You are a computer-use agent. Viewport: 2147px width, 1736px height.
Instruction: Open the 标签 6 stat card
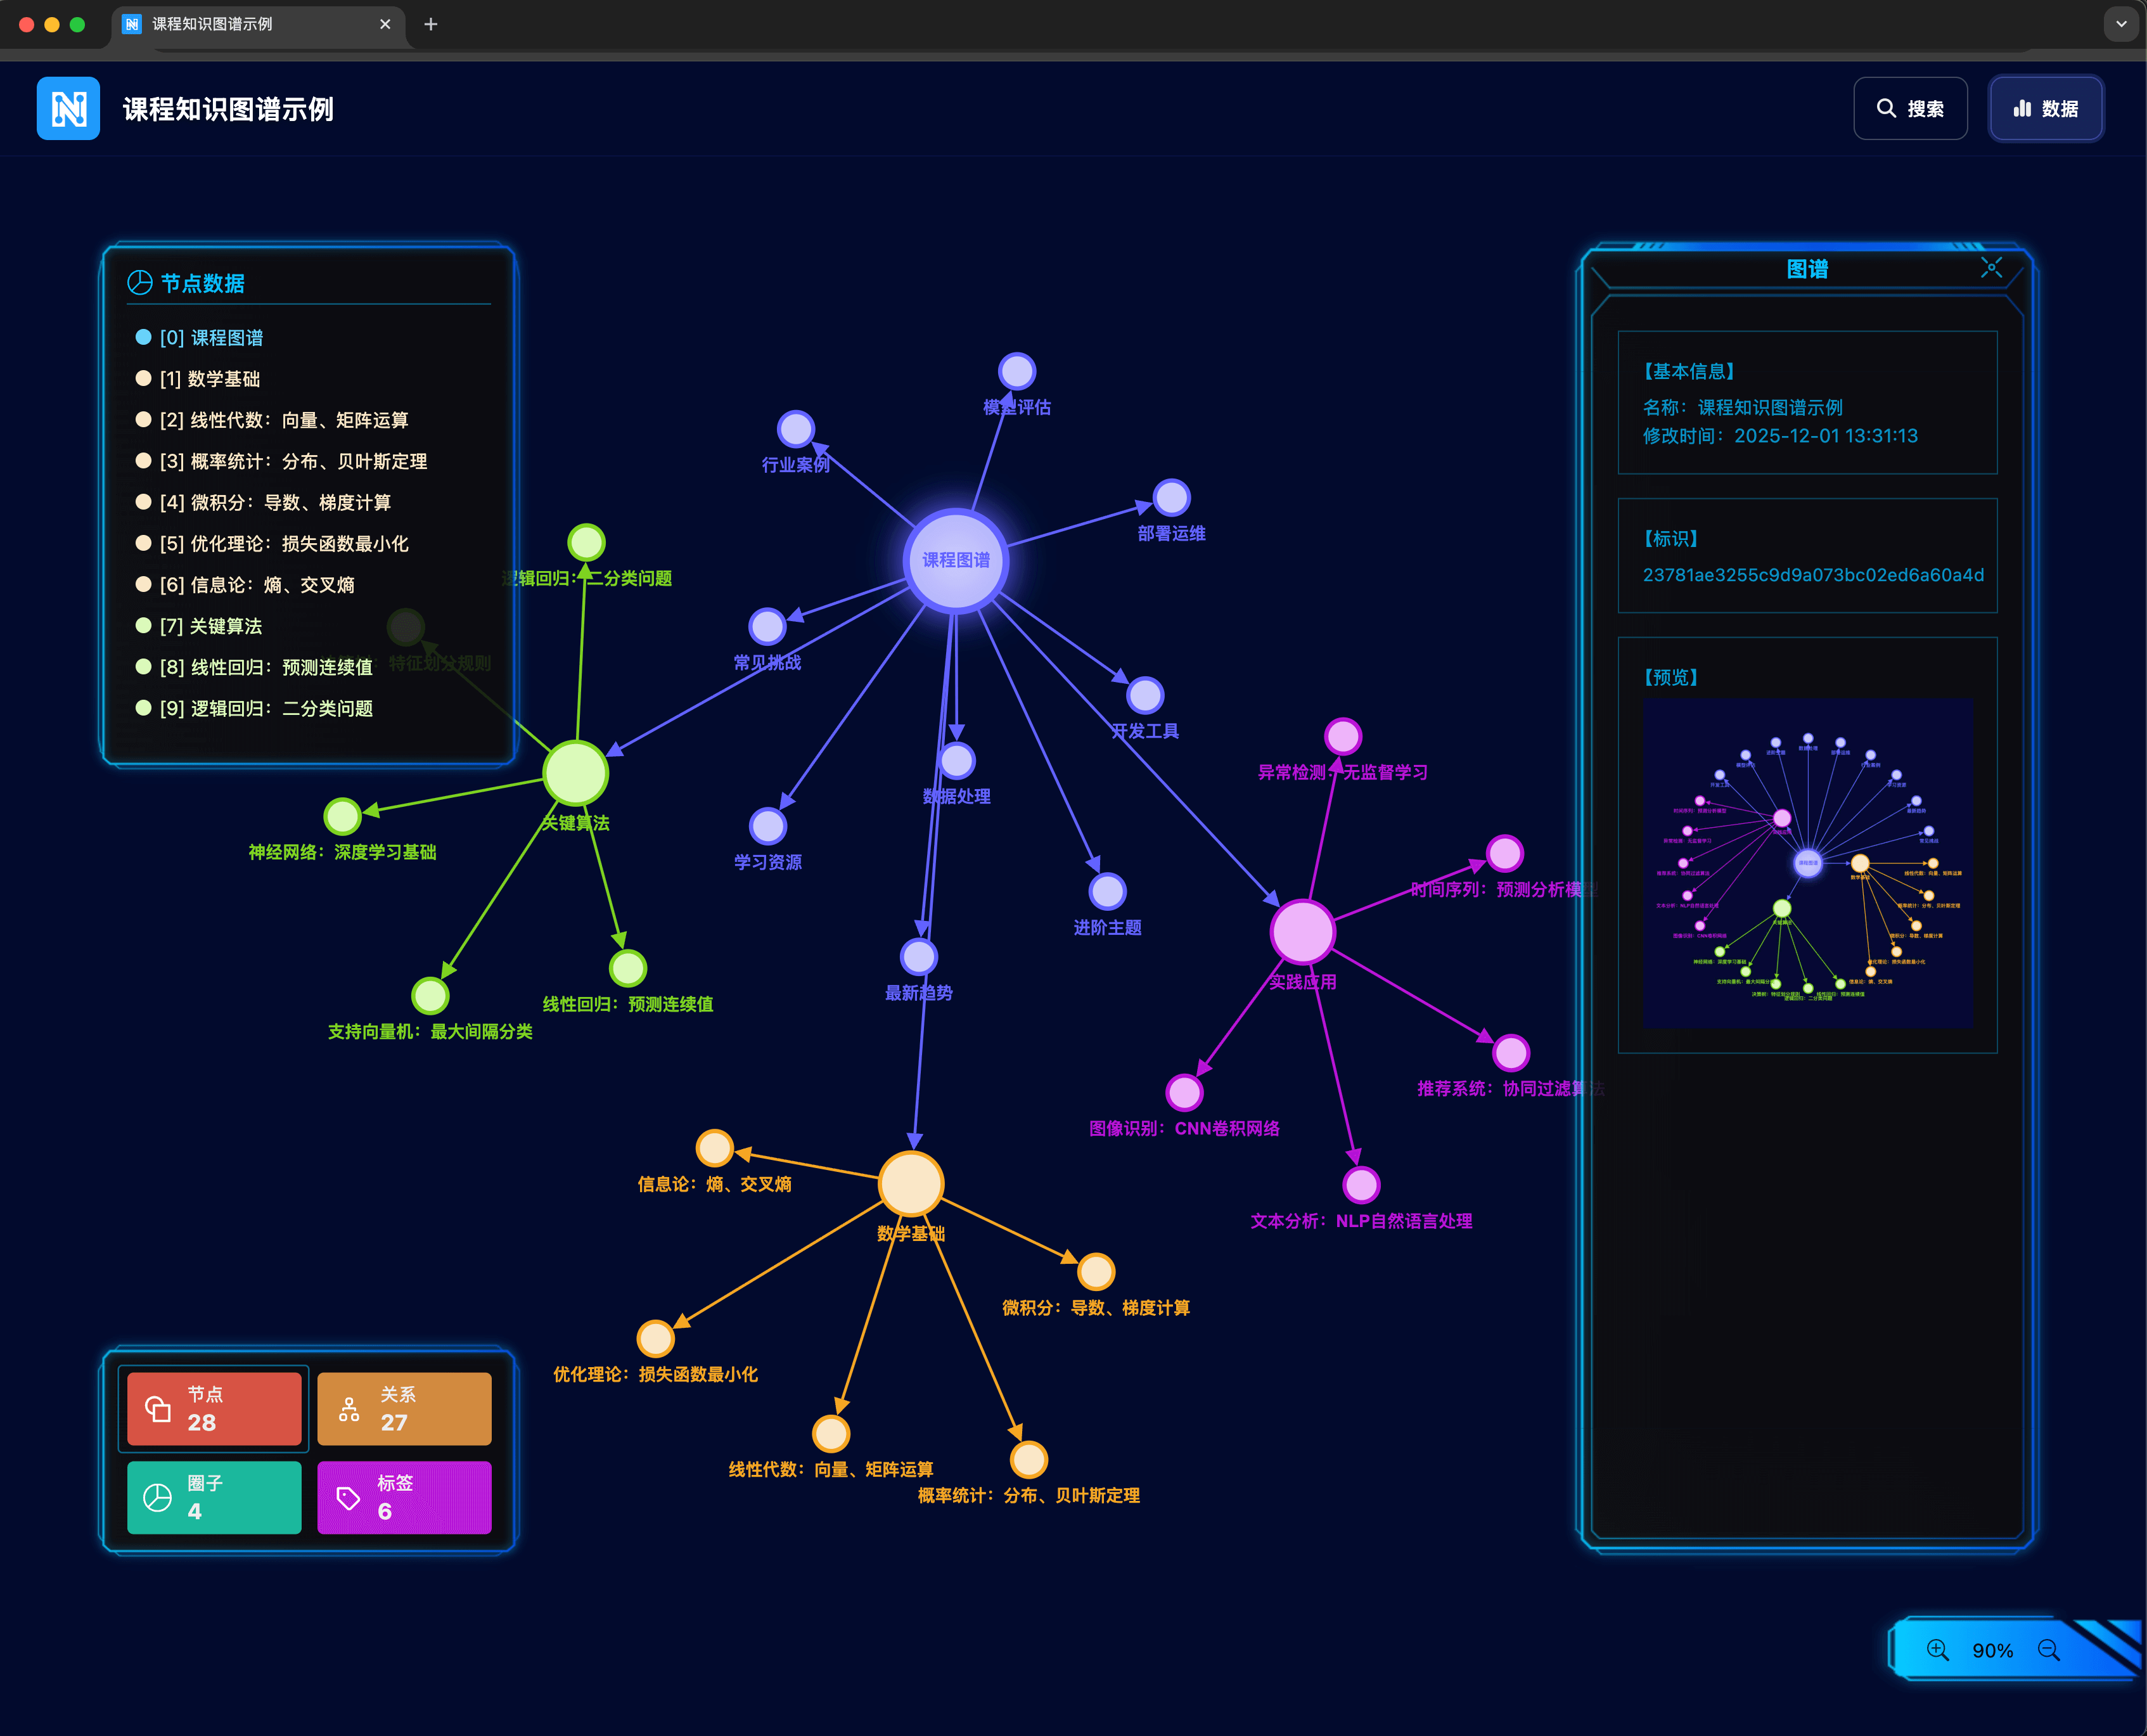(x=404, y=1497)
